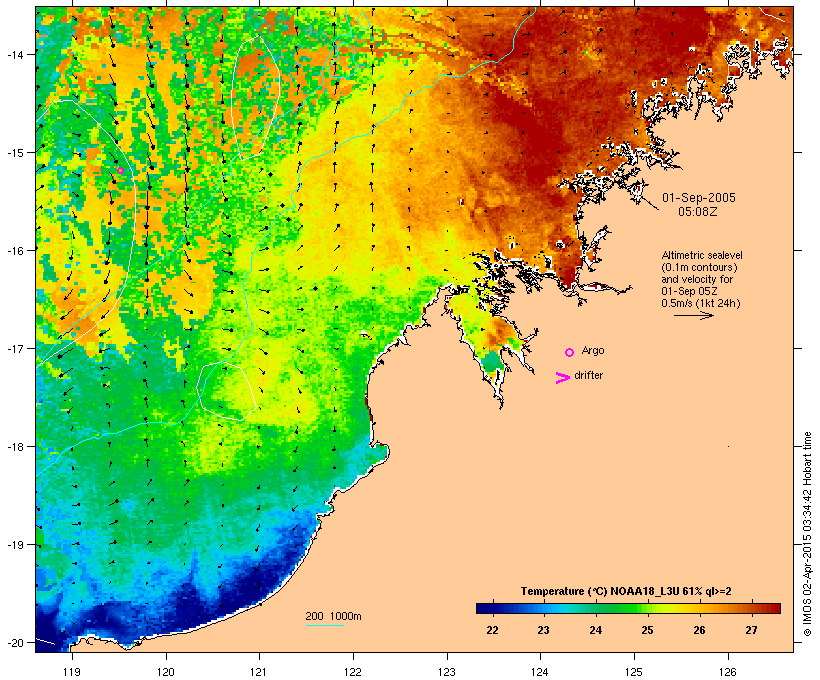Click the magenta drifter symbol in legend
Screen dimensions: 820x680
click(x=562, y=378)
